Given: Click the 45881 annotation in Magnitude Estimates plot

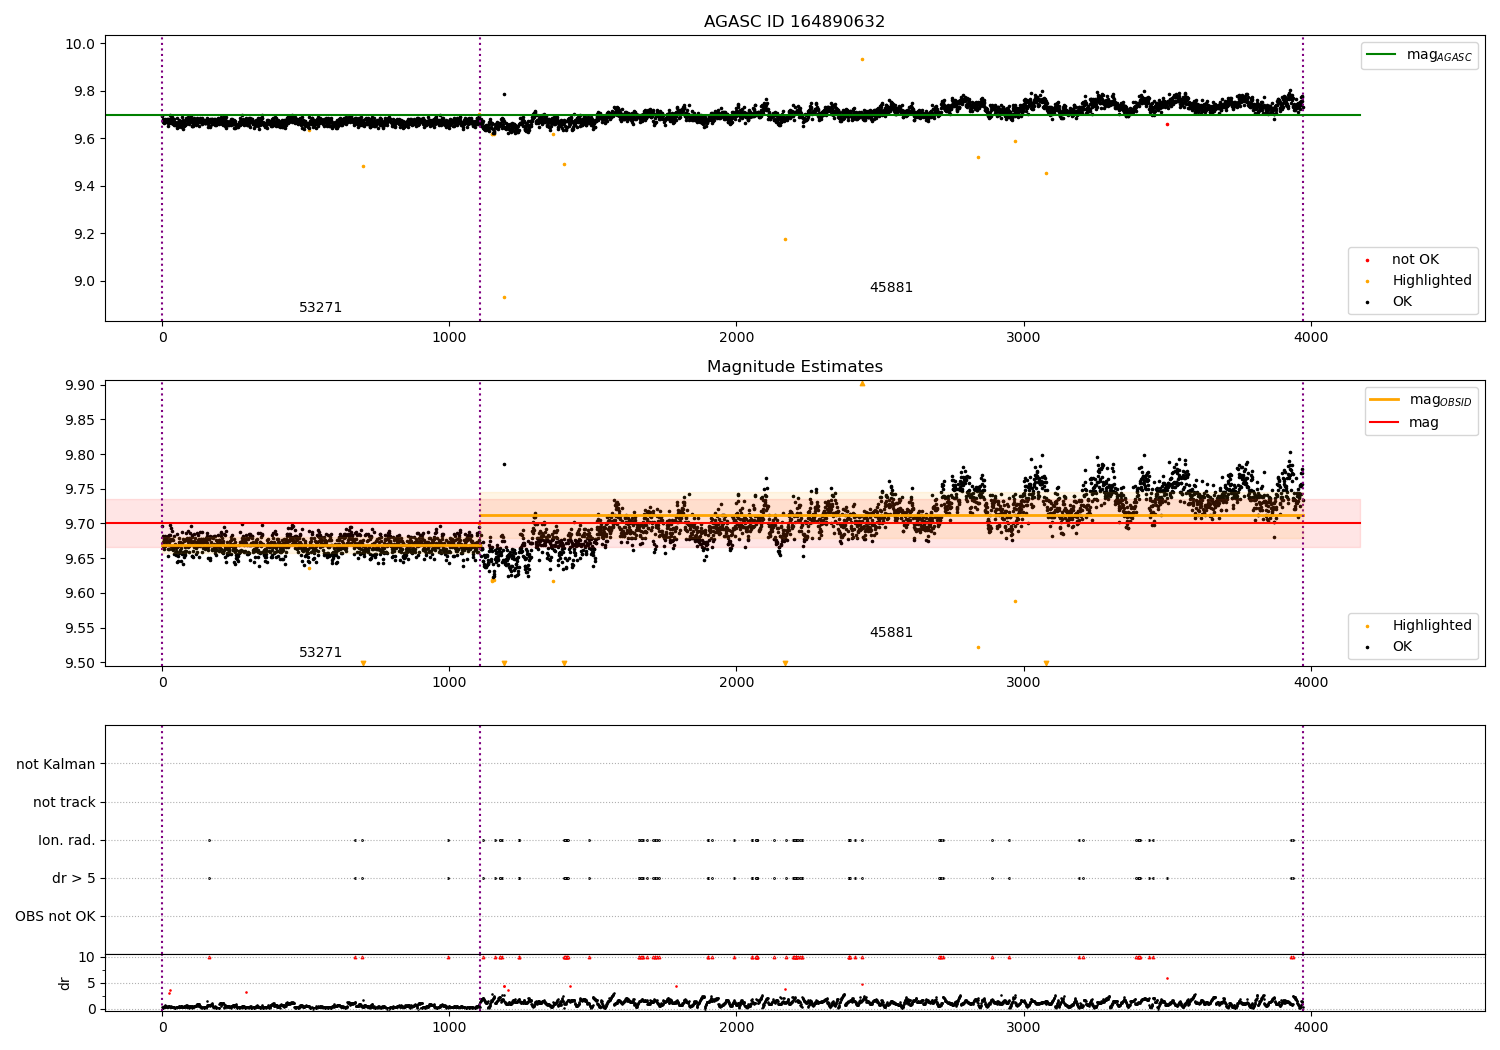Looking at the screenshot, I should [x=891, y=632].
